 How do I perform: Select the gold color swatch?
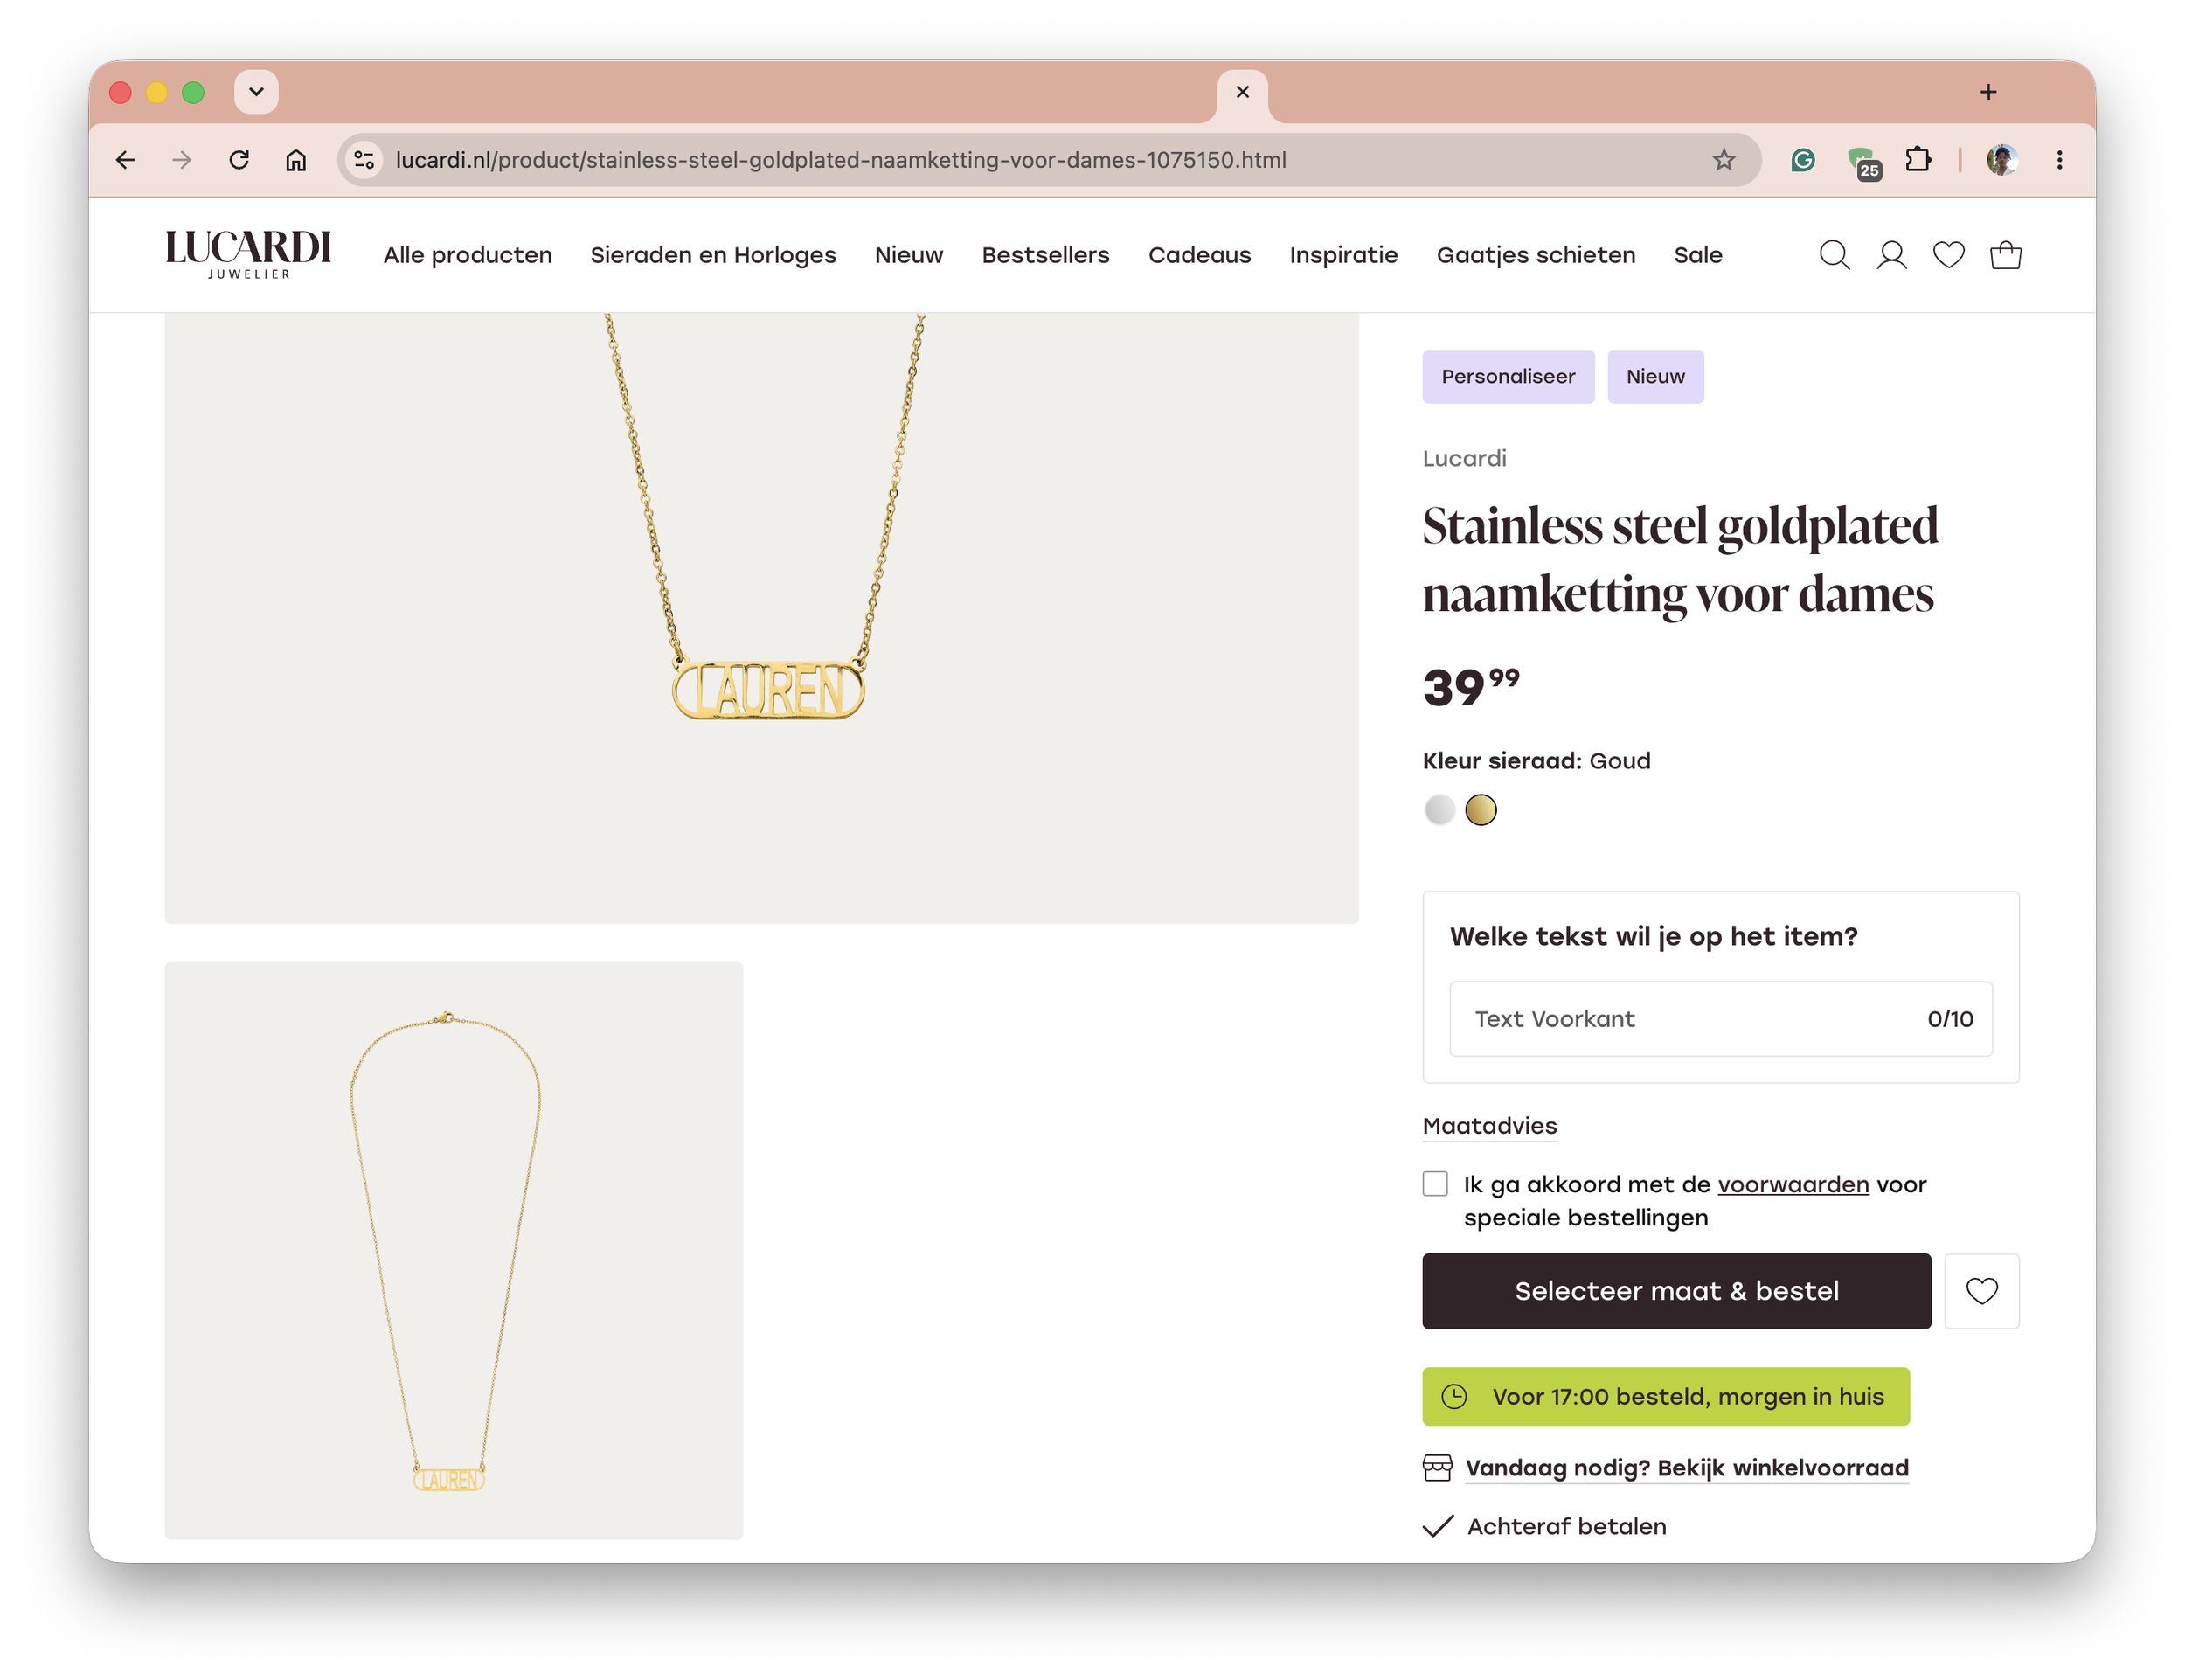(x=1480, y=810)
